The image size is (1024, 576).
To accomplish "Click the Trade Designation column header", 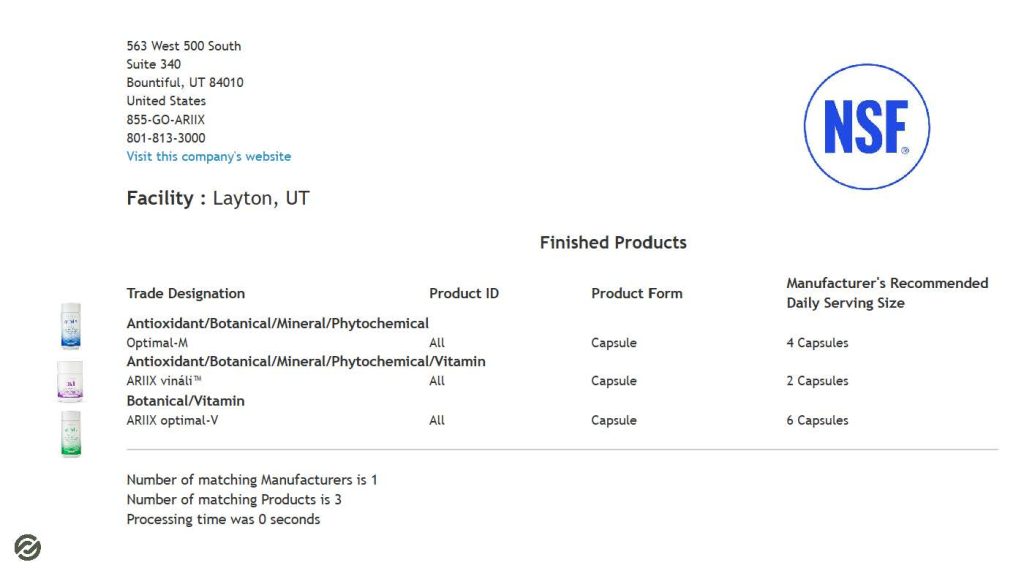I will pos(185,294).
